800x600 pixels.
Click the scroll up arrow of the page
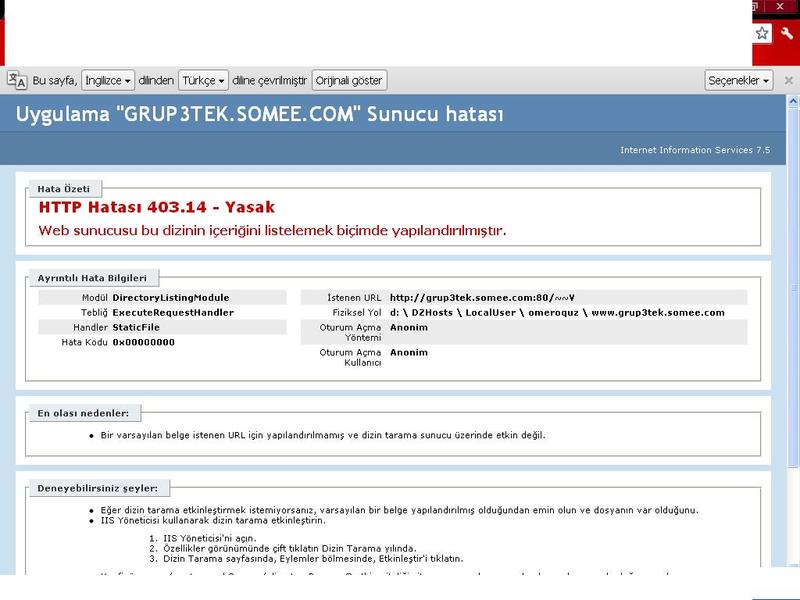tap(792, 103)
